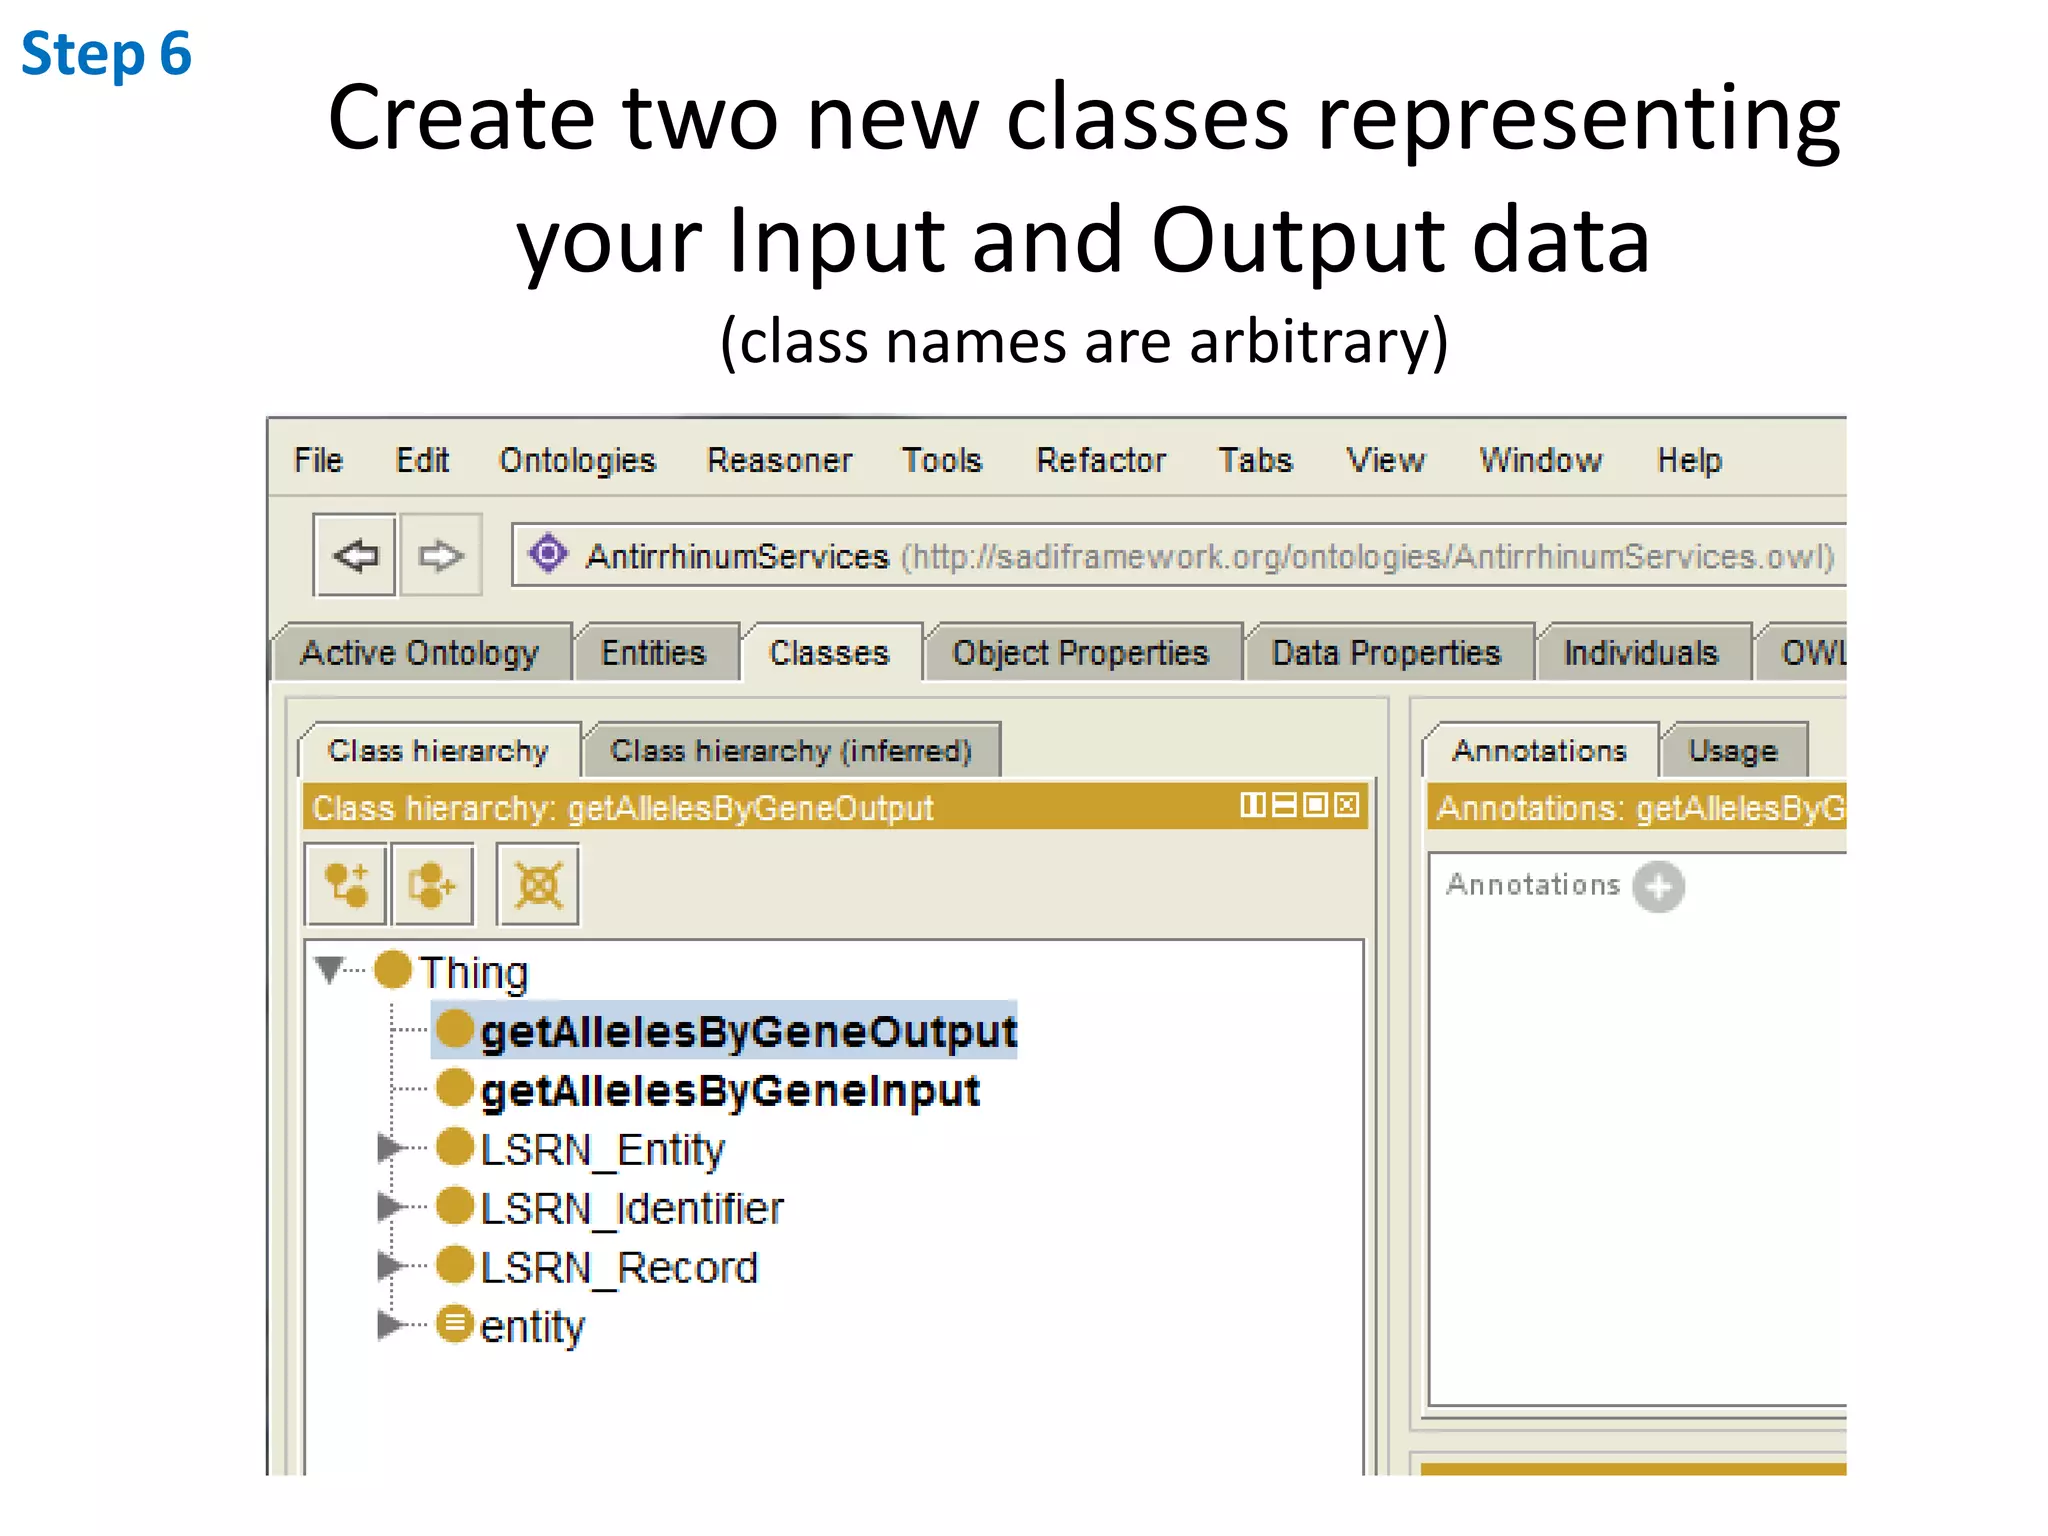Expand the LSRN_Entity node
The height and width of the screenshot is (1536, 2048).
pyautogui.click(x=389, y=1148)
